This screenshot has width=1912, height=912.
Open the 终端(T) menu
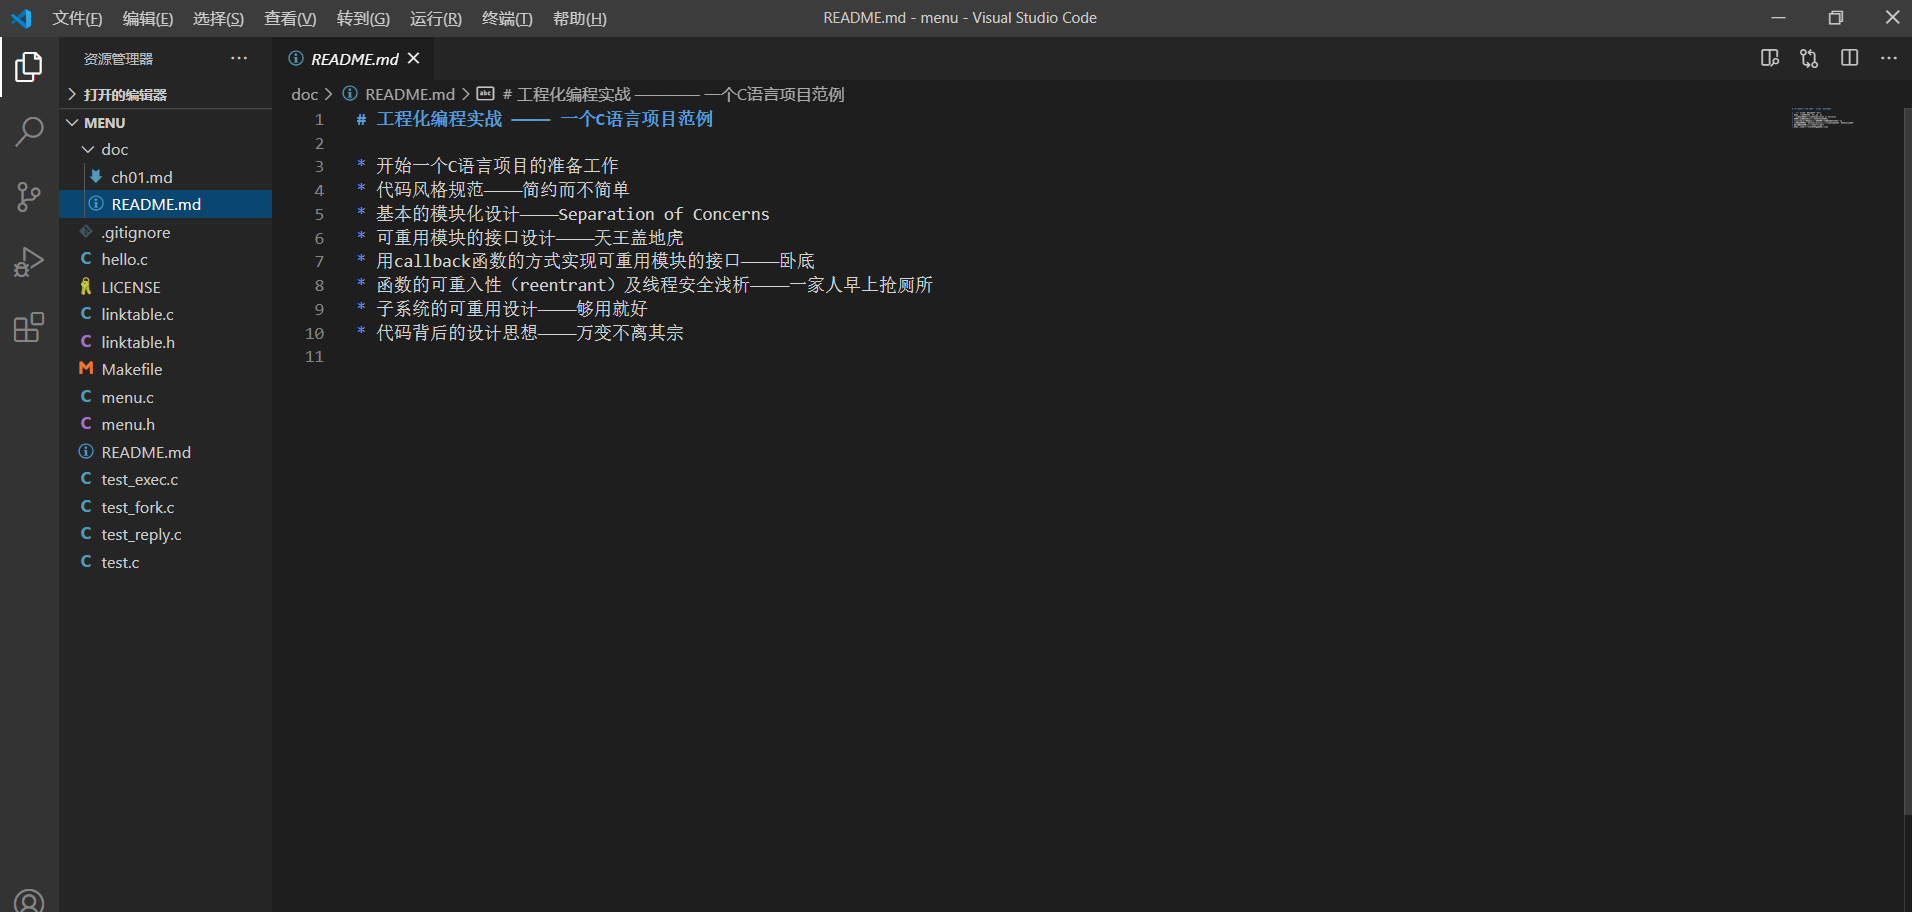pyautogui.click(x=507, y=18)
